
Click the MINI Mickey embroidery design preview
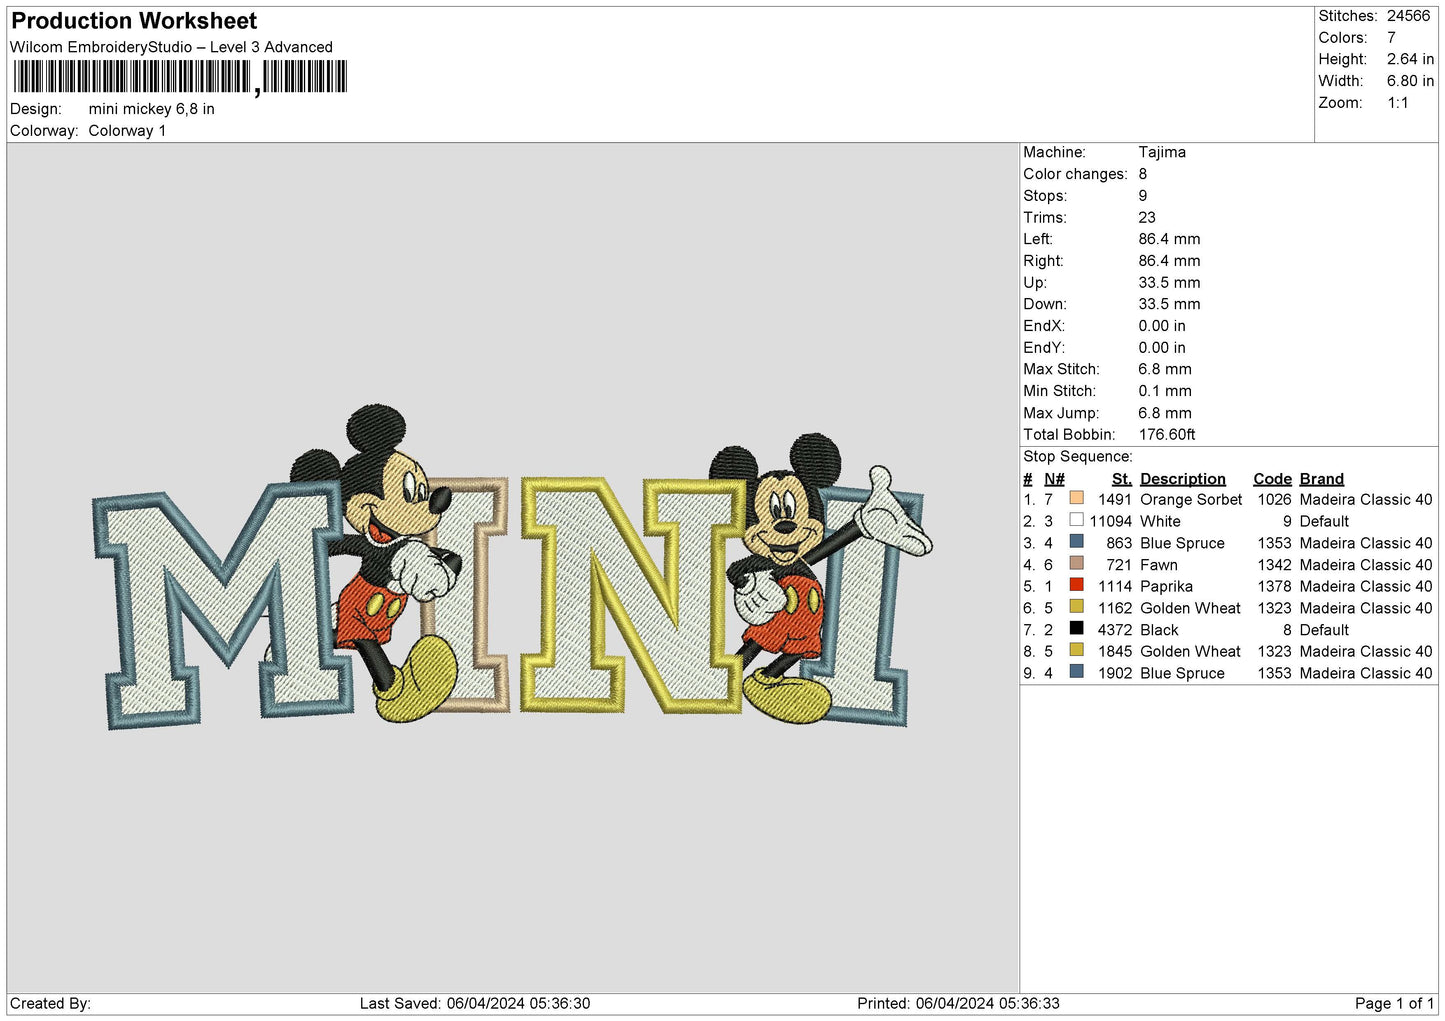click(x=512, y=568)
